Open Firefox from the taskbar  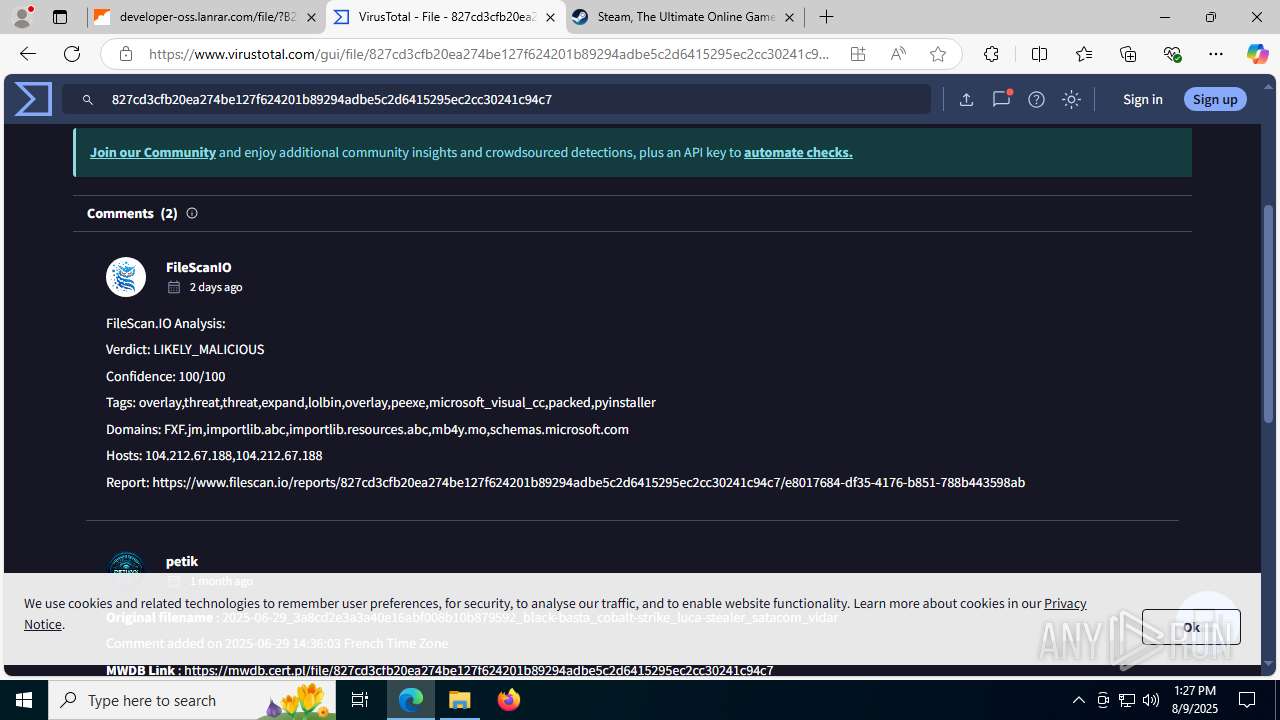509,700
